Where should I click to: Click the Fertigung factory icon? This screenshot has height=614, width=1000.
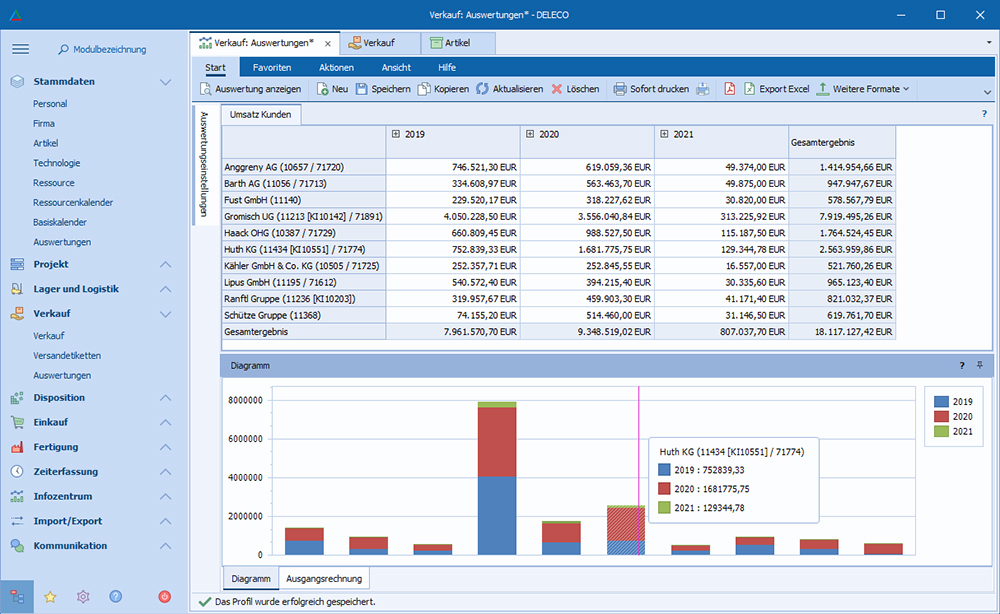(x=17, y=447)
